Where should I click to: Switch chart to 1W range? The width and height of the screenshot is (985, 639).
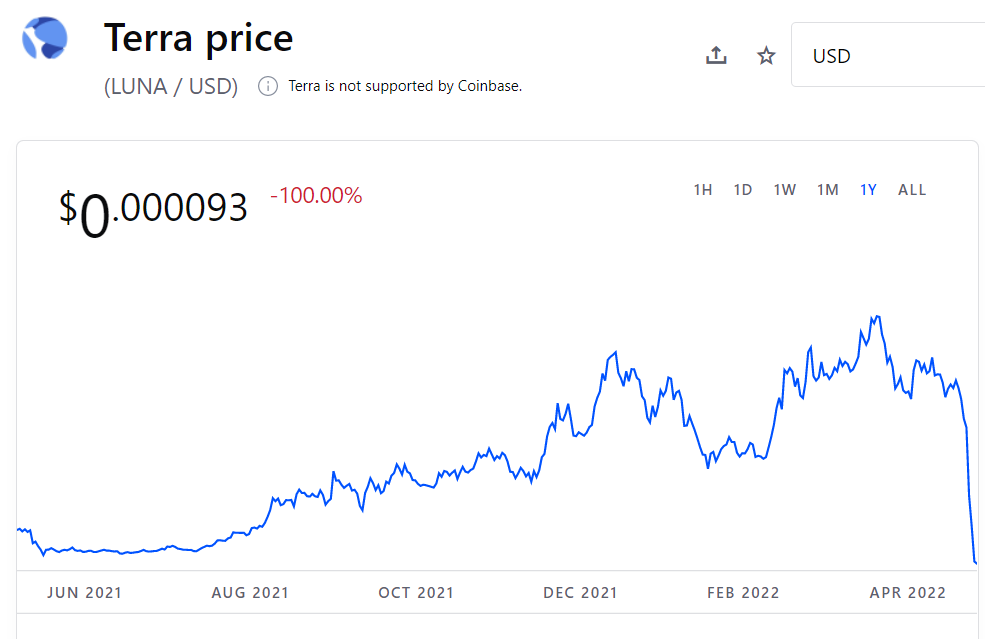[785, 190]
